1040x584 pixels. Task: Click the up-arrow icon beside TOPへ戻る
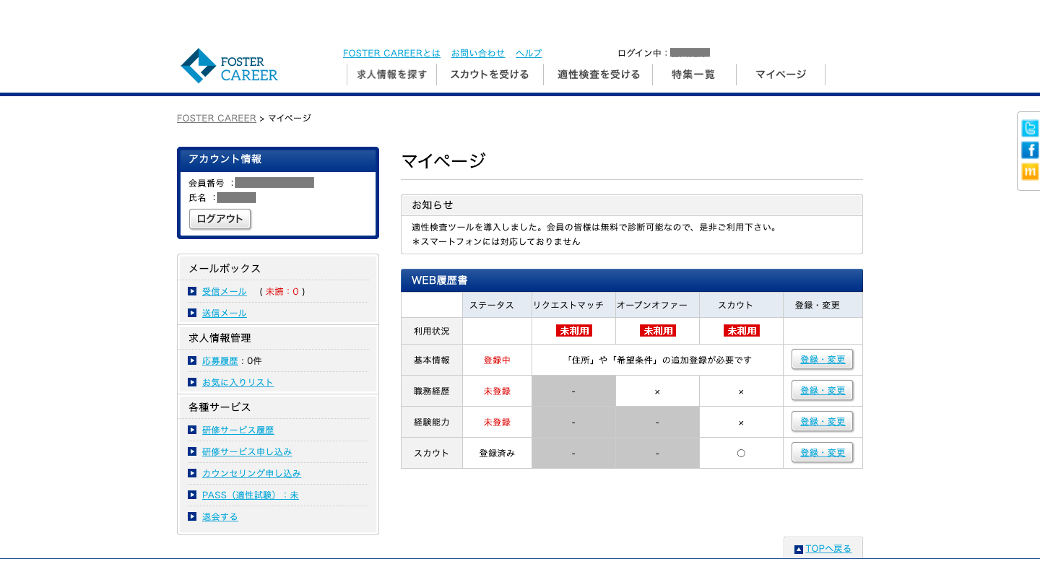pyautogui.click(x=798, y=549)
